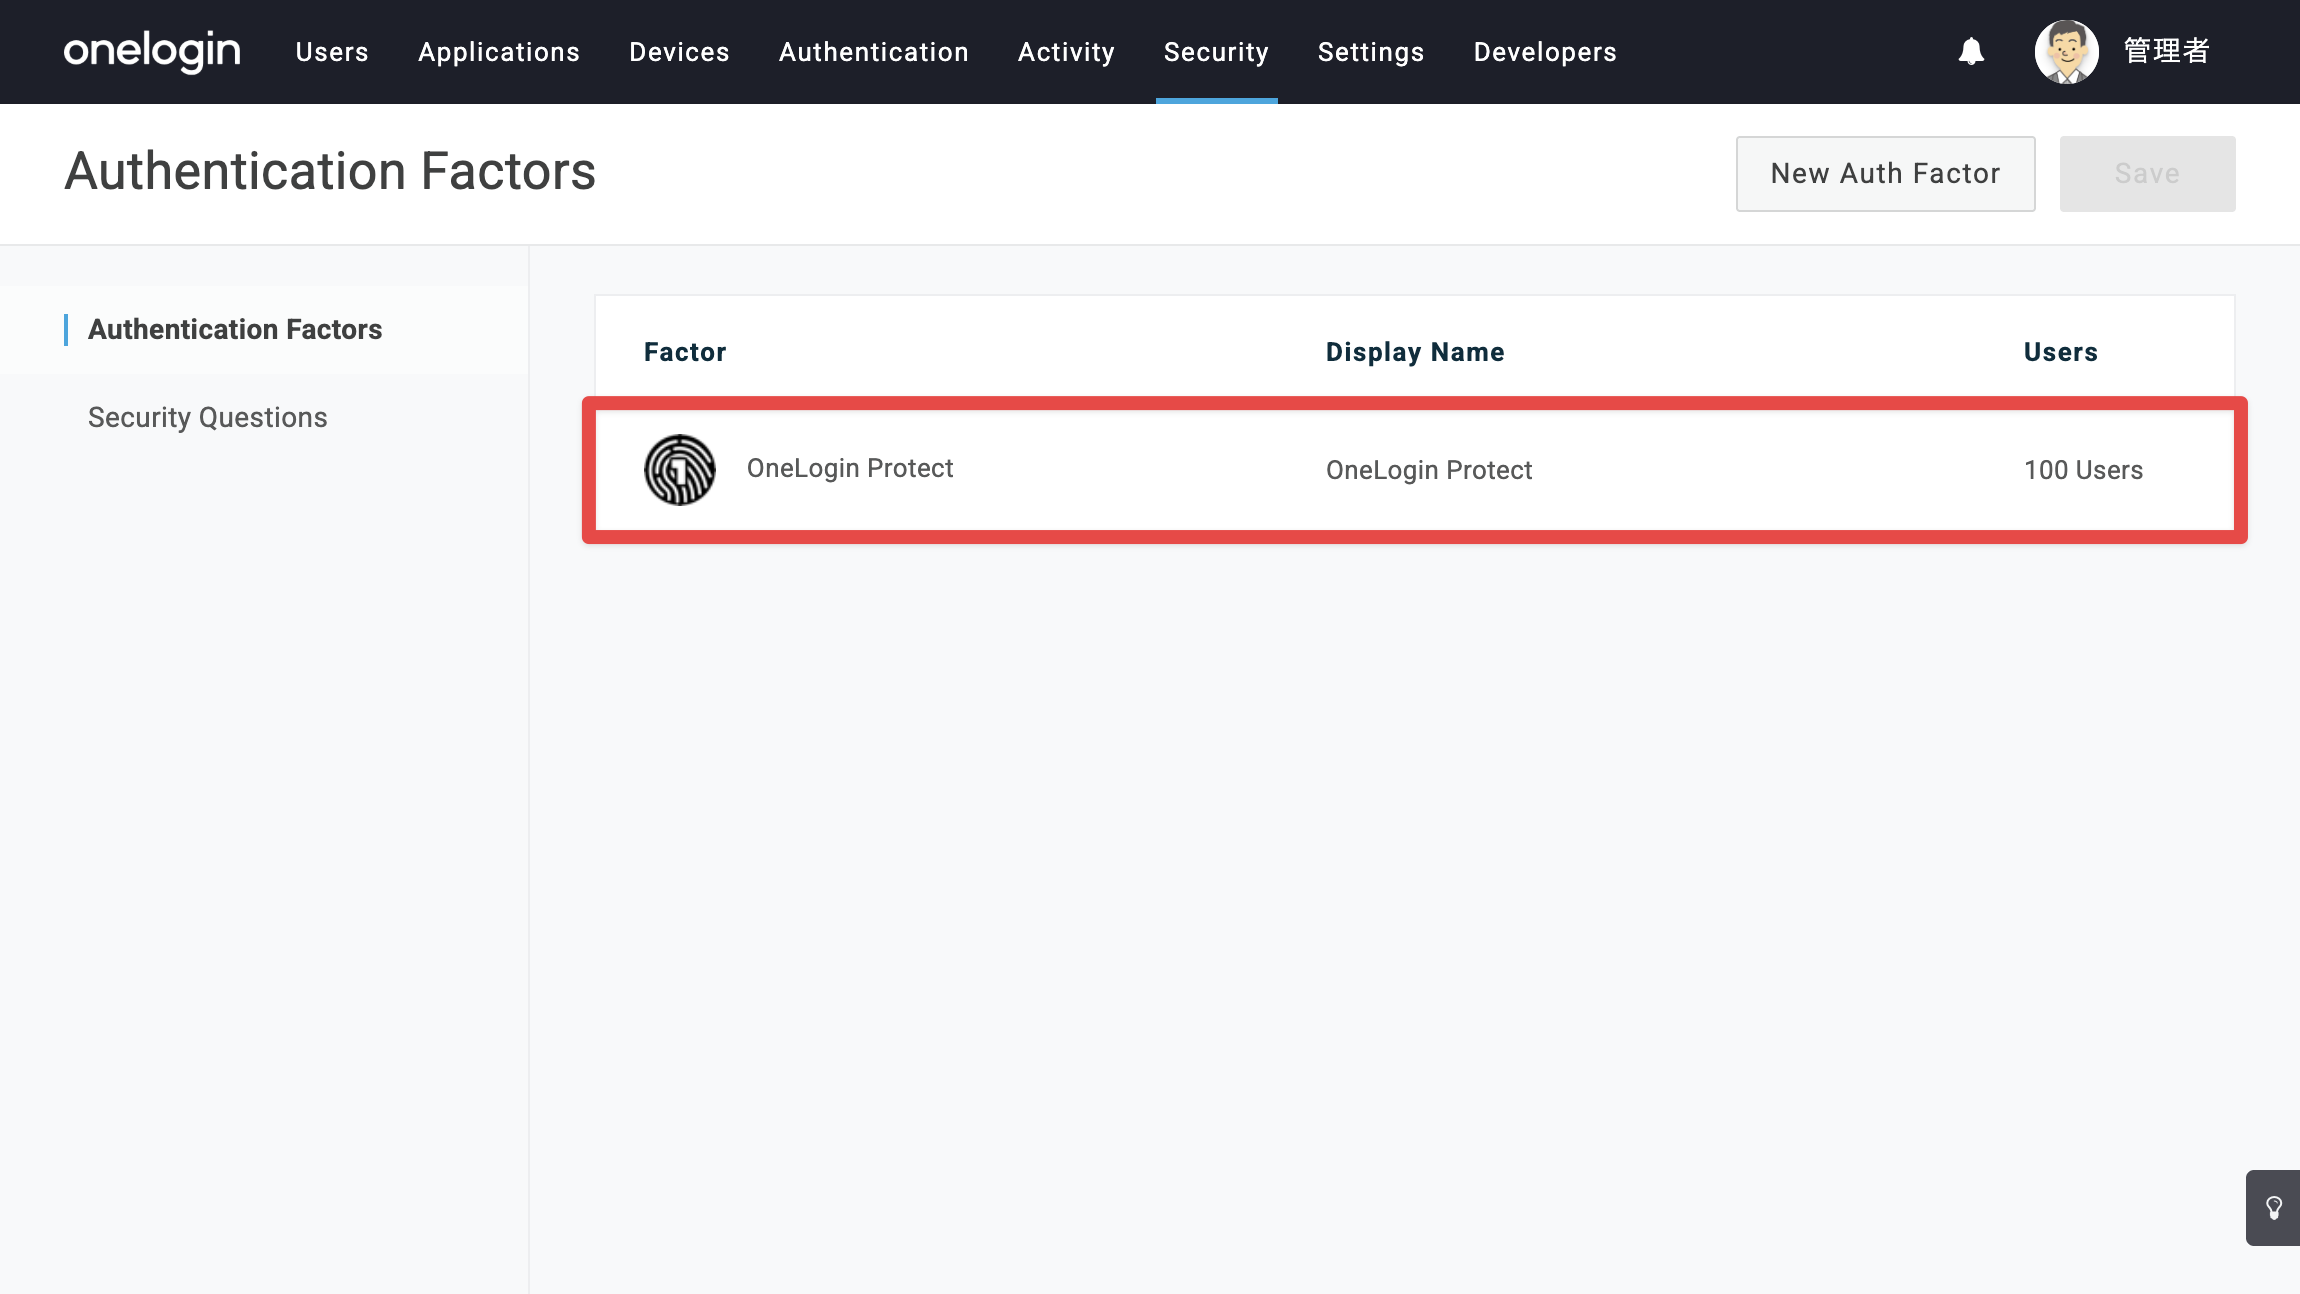Go to Security Questions in the sidebar
This screenshot has width=2300, height=1294.
pos(207,417)
